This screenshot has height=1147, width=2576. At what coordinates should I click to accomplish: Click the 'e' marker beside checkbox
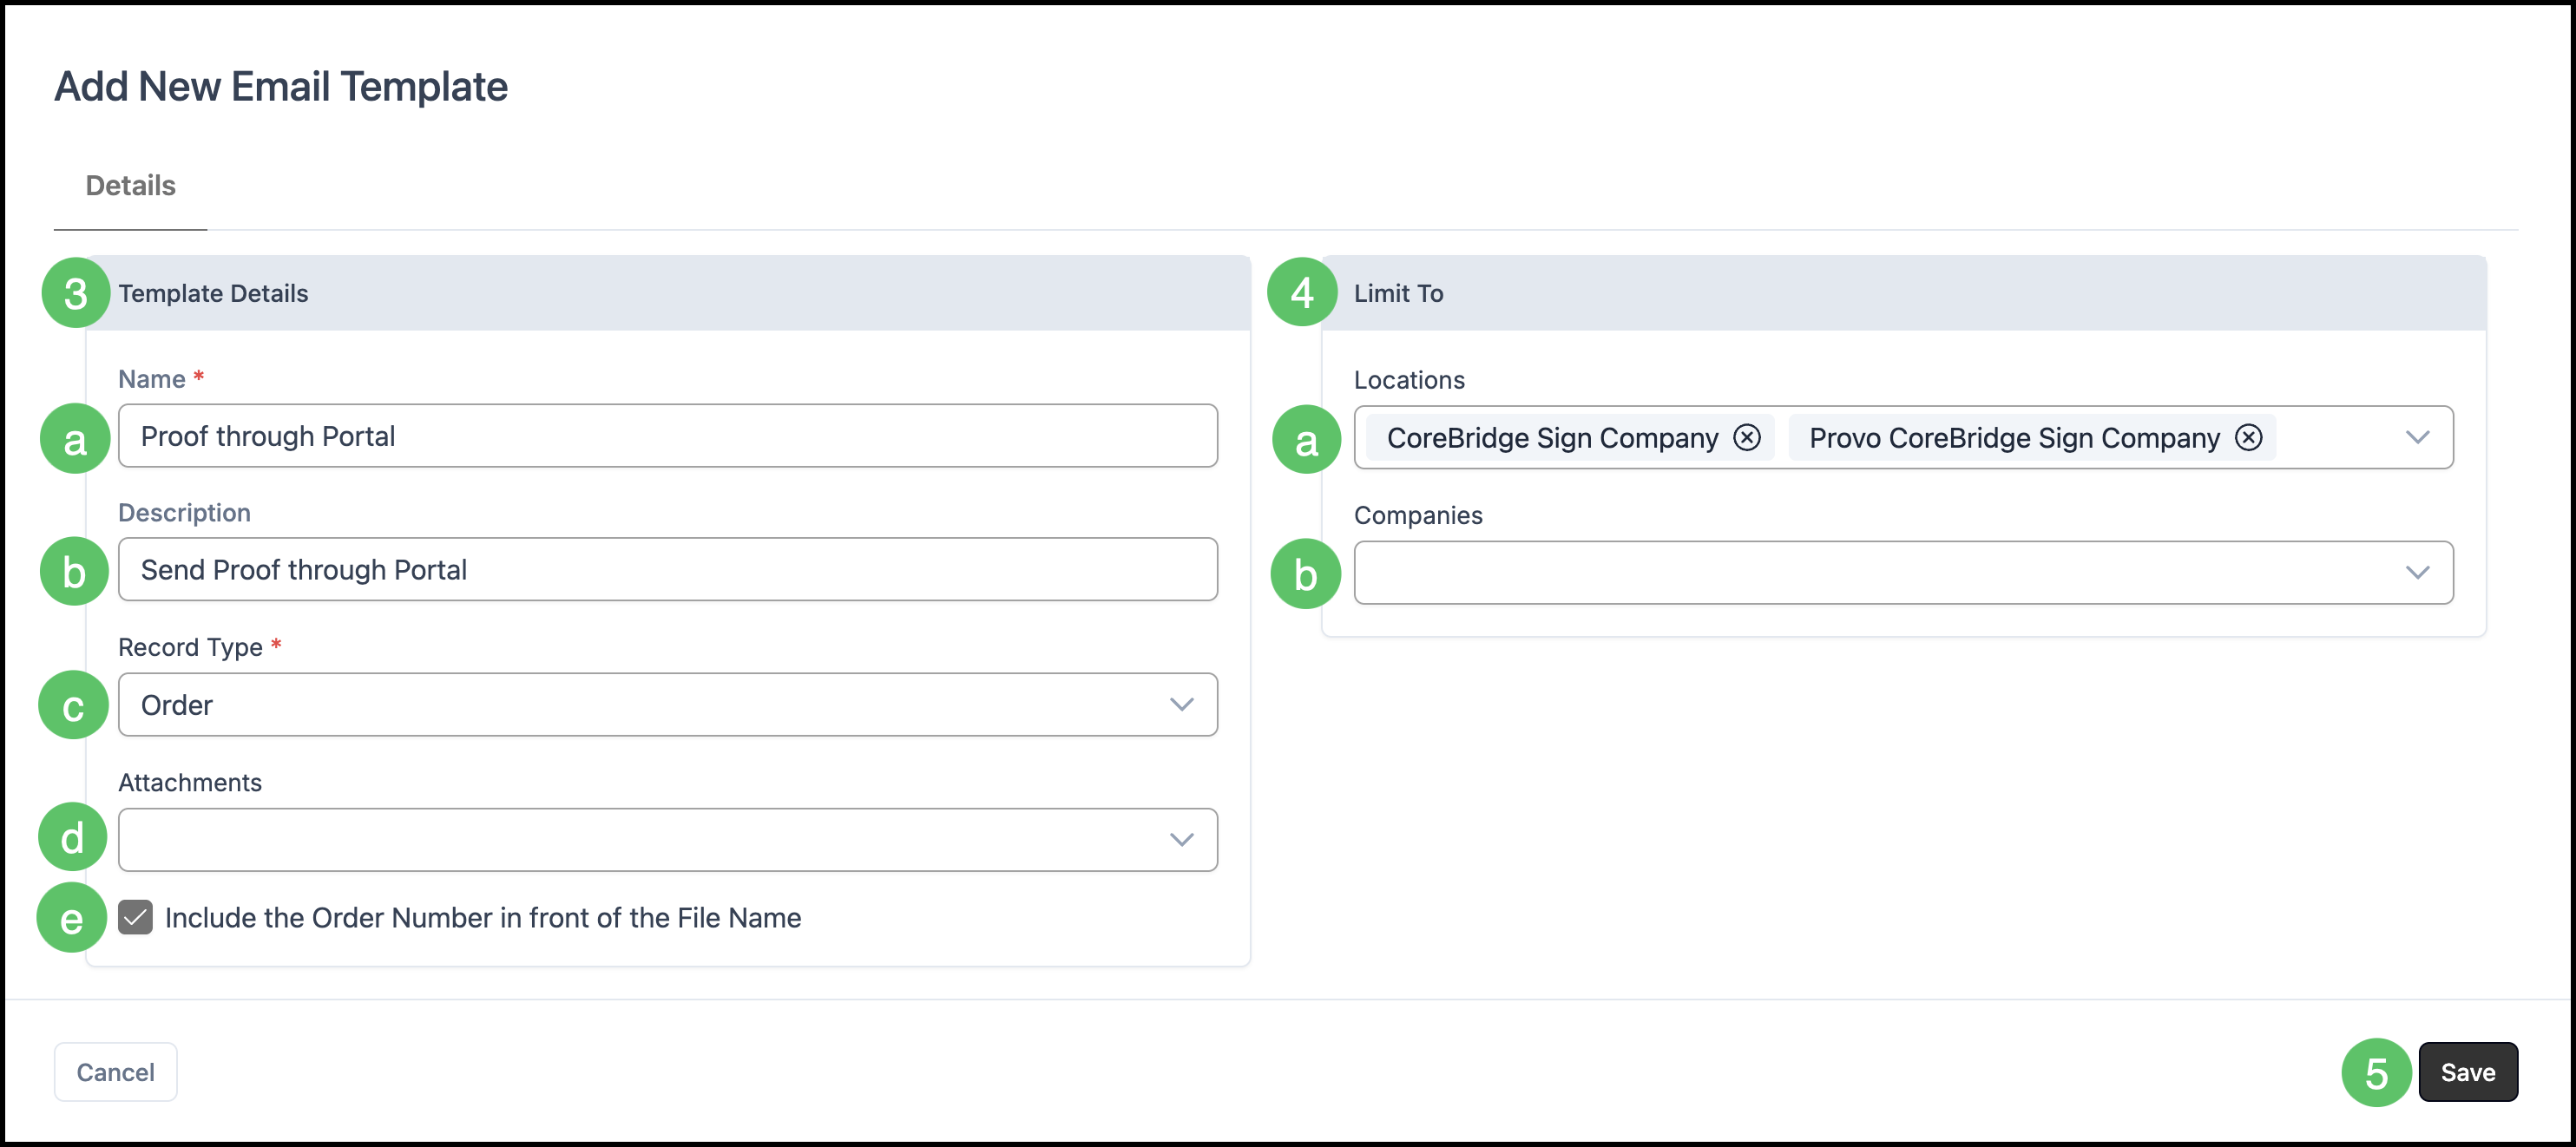click(x=71, y=918)
